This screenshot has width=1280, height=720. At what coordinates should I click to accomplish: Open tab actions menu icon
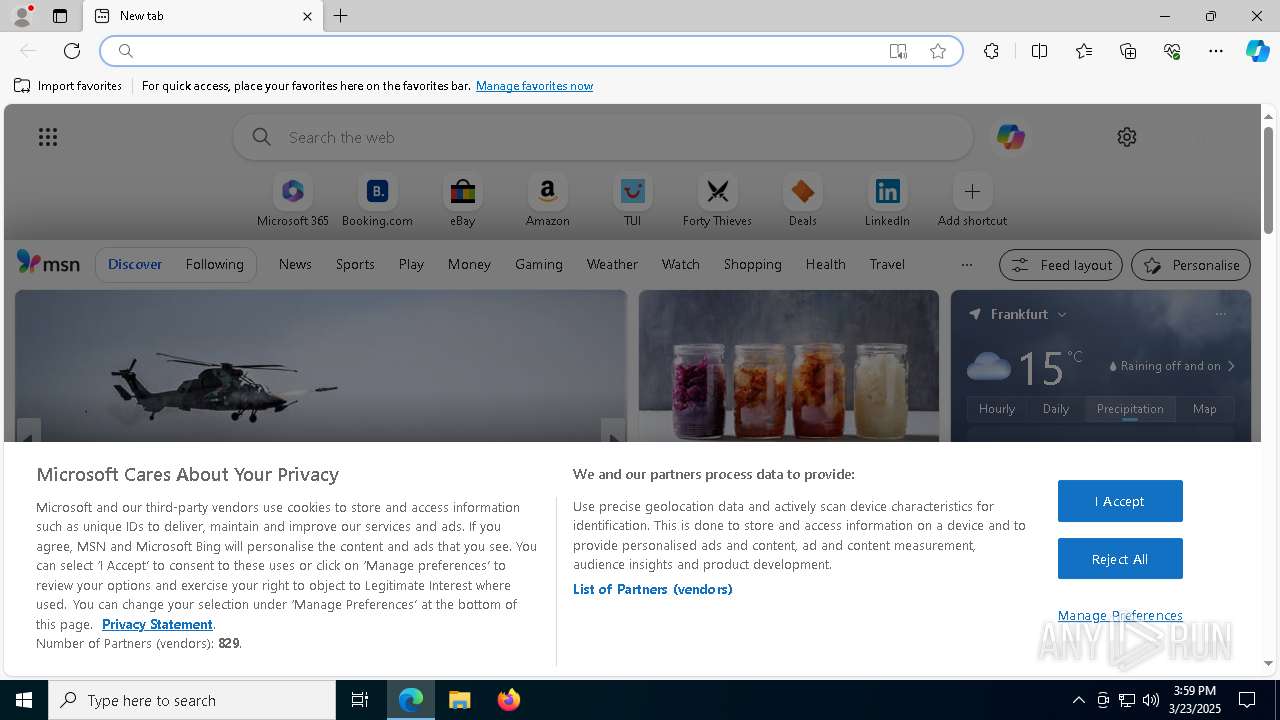pos(60,16)
